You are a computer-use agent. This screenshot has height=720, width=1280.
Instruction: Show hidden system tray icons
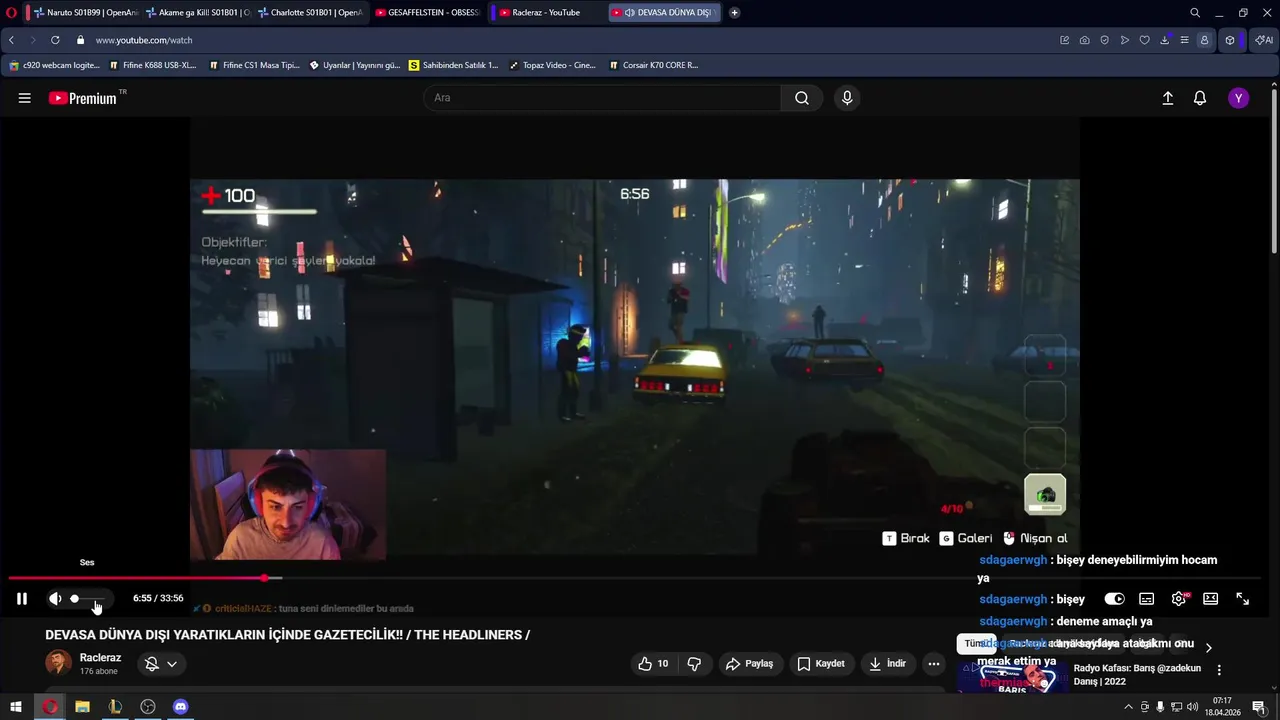1129,707
